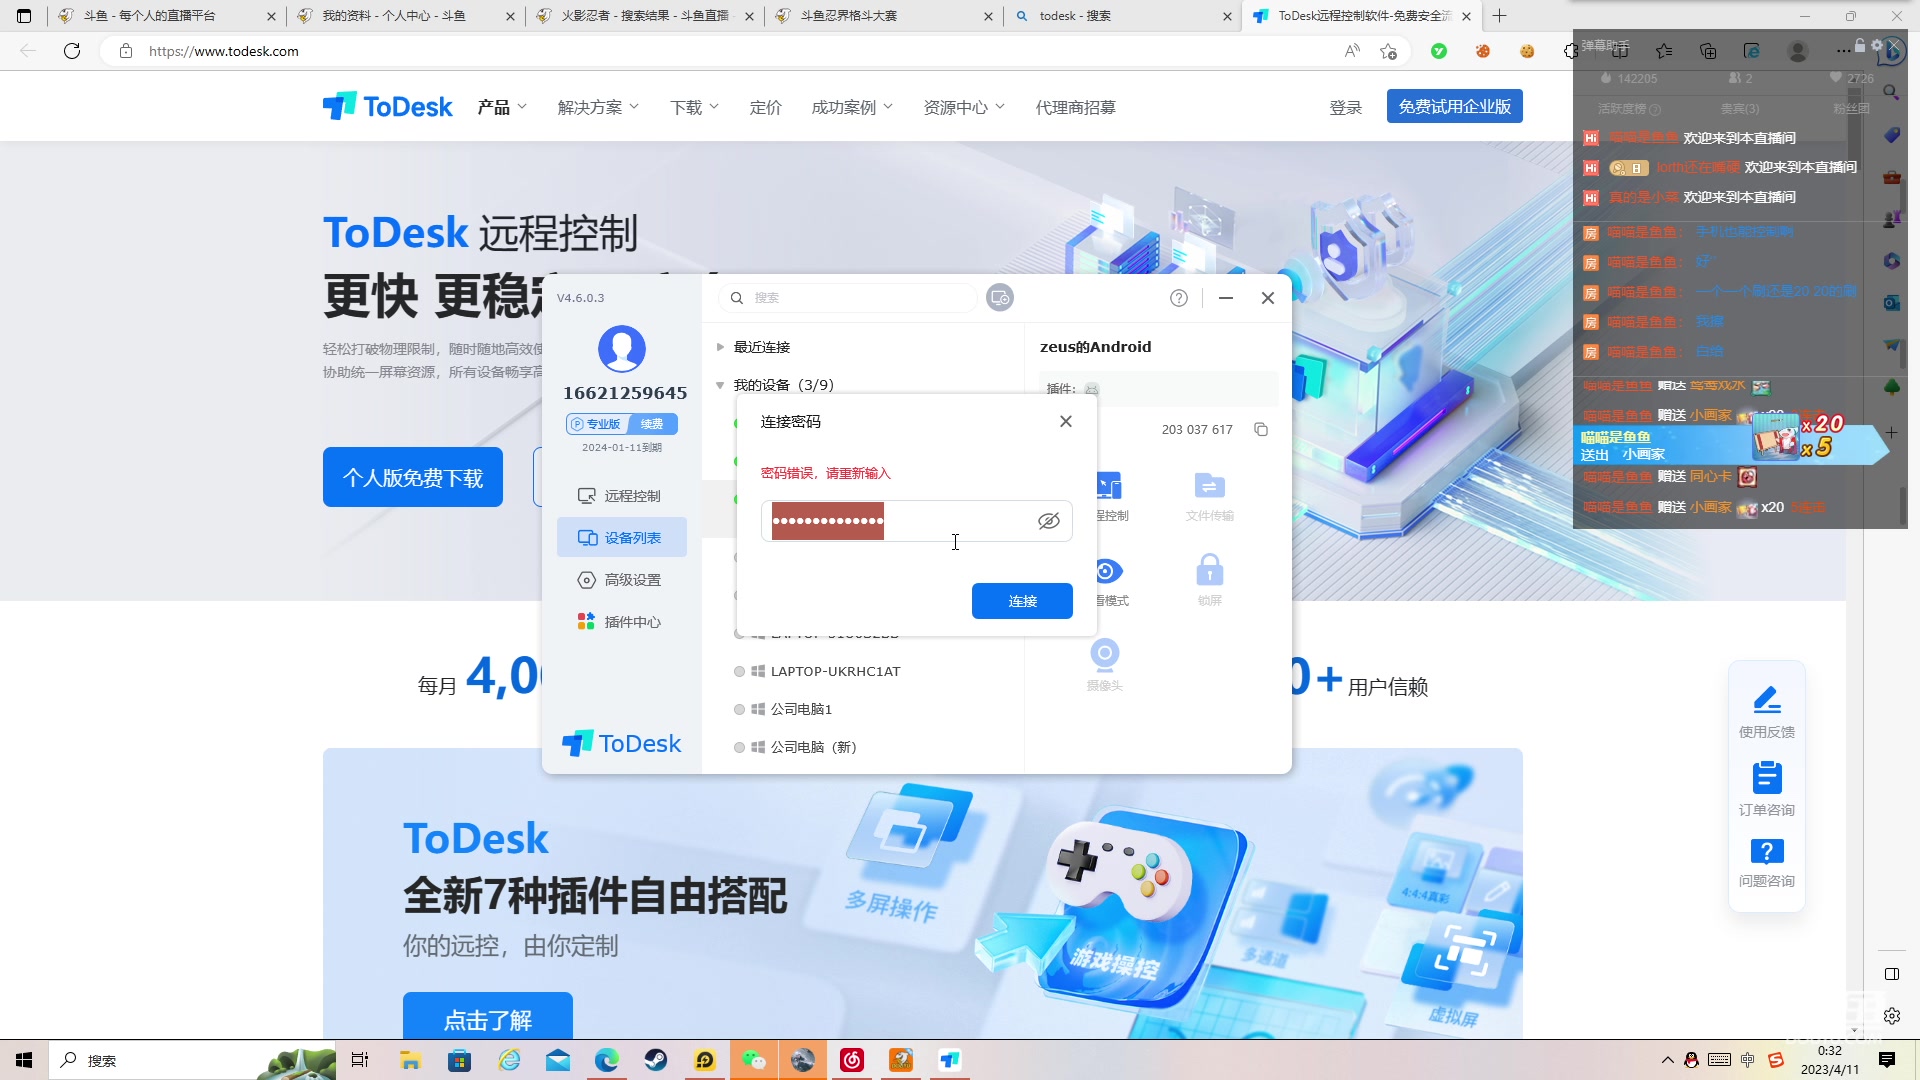Open 插件中心 in ToDesk sidebar

(620, 622)
